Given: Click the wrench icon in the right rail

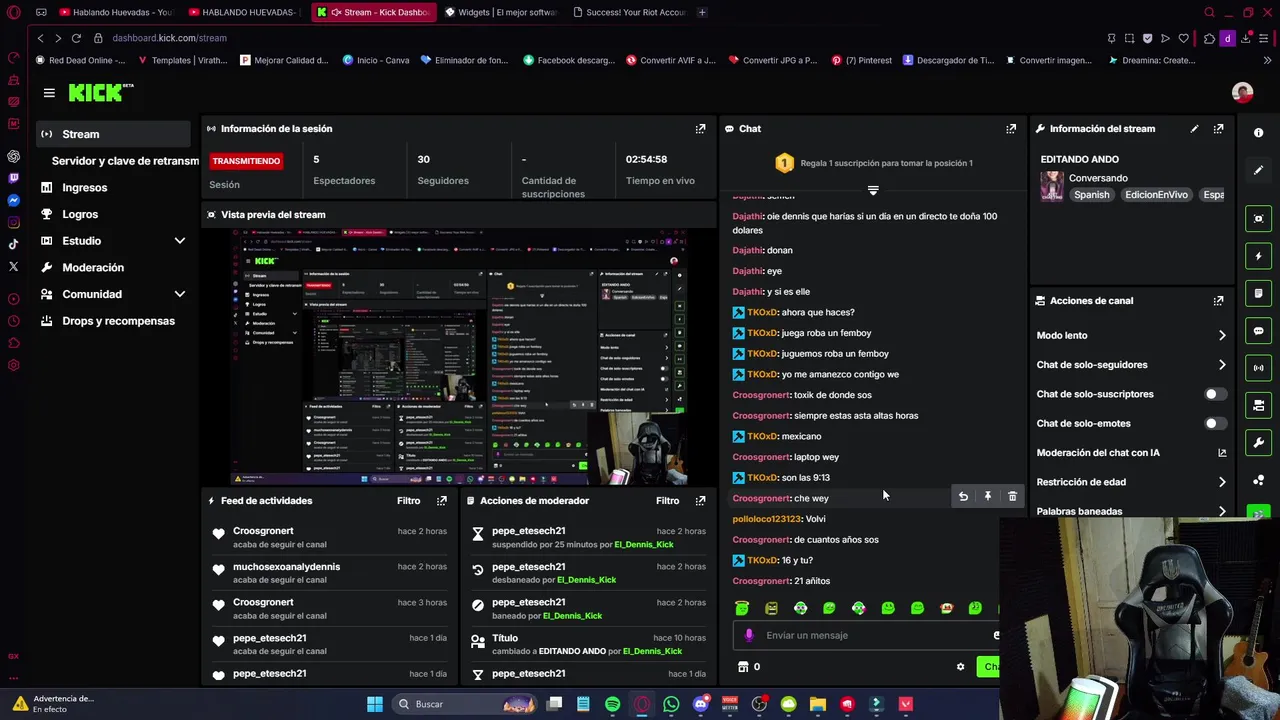Looking at the screenshot, I should click(x=1258, y=442).
